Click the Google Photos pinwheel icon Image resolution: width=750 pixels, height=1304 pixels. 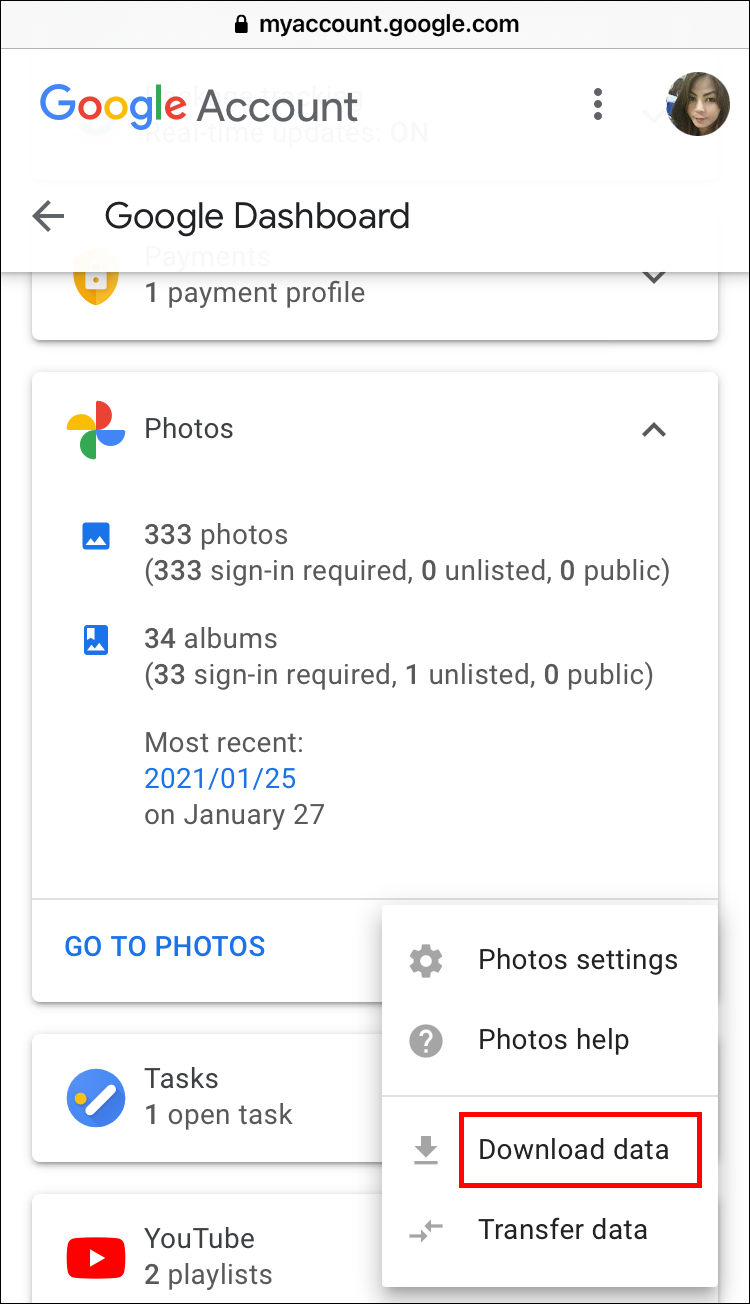(x=96, y=430)
